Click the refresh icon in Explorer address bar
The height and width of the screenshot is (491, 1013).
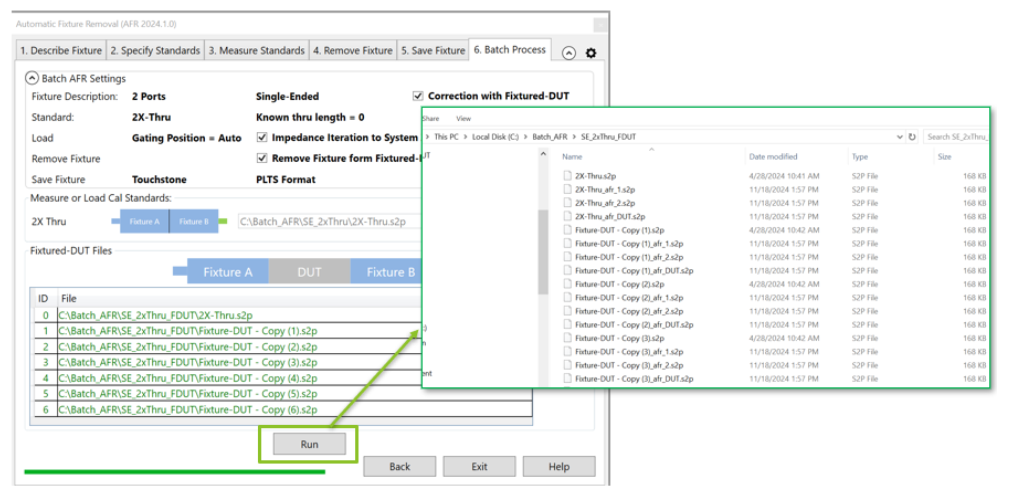tap(912, 136)
